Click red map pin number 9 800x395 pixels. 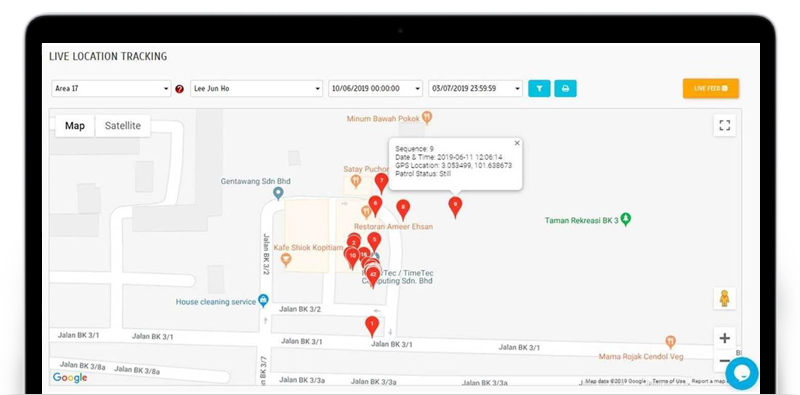[x=455, y=207]
